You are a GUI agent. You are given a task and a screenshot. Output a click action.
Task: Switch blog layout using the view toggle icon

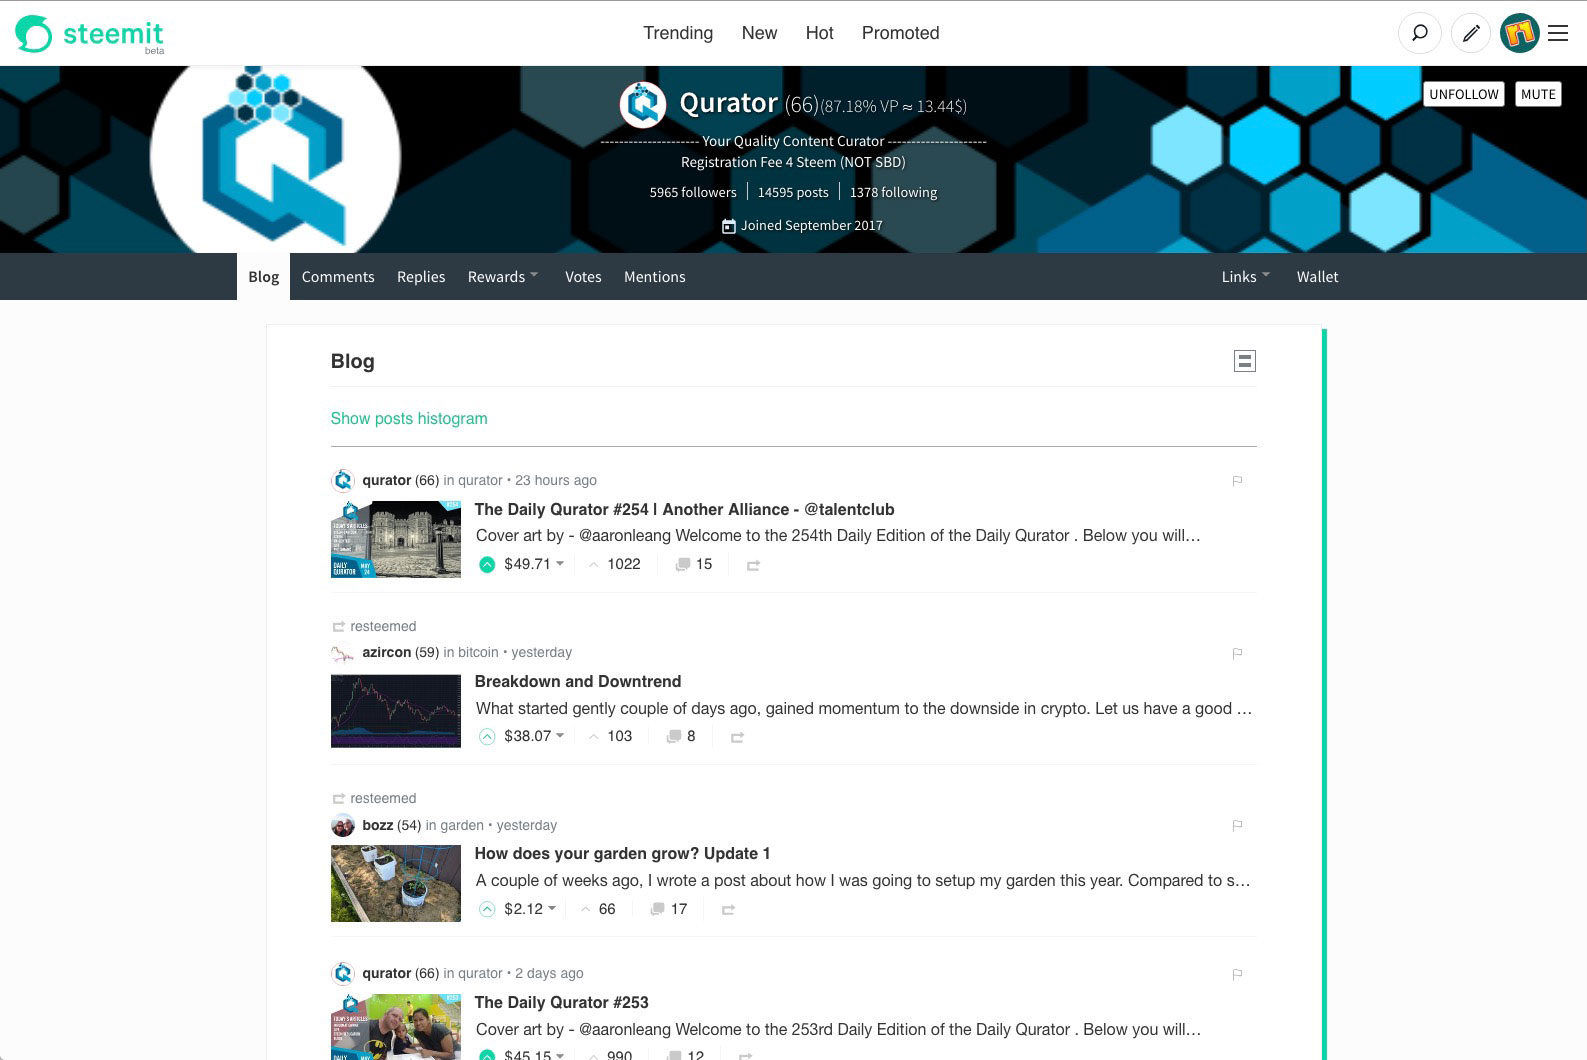pyautogui.click(x=1245, y=361)
